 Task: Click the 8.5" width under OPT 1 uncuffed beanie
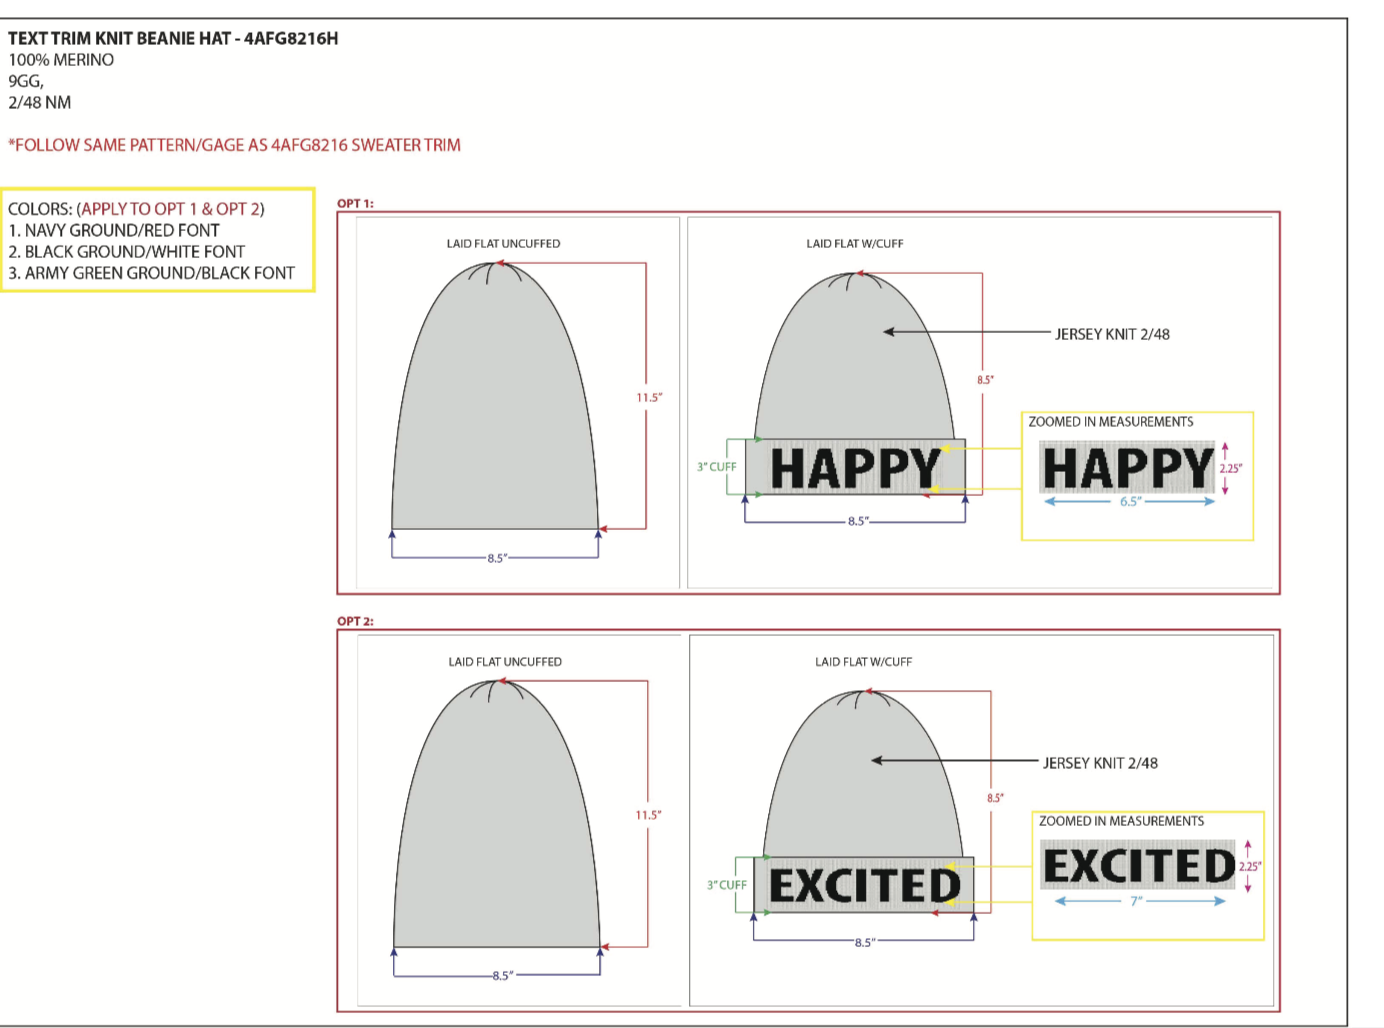(497, 558)
